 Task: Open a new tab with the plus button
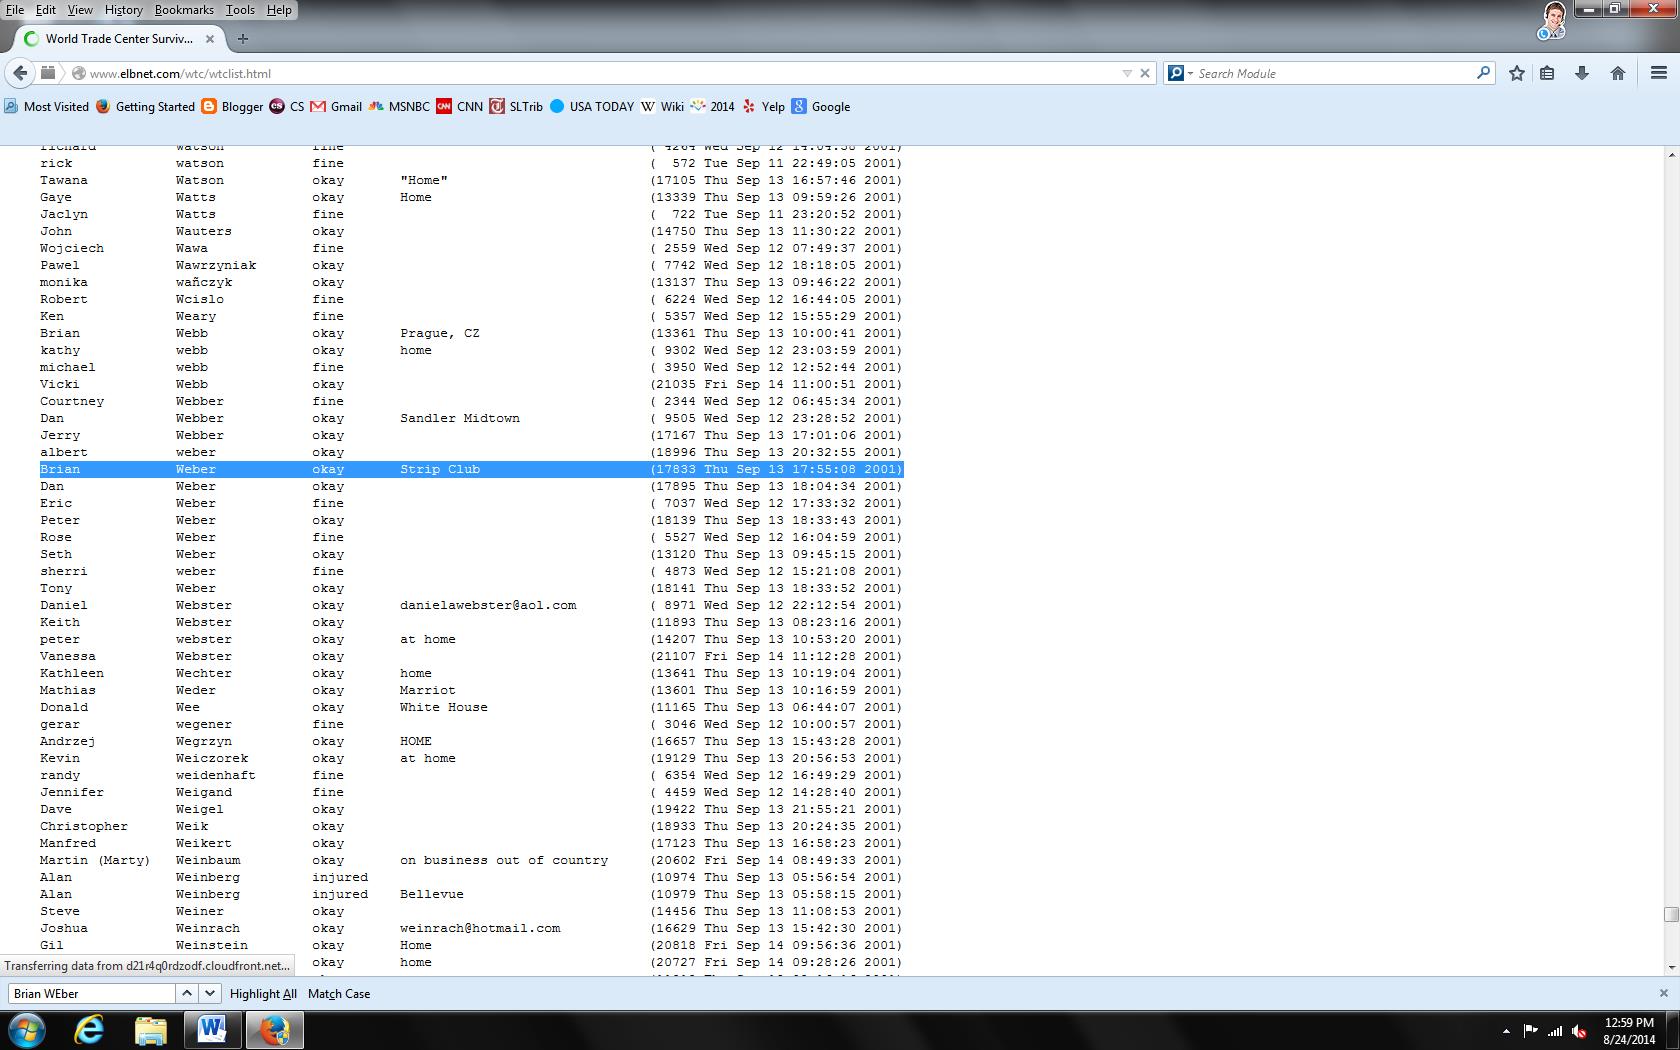pyautogui.click(x=243, y=39)
